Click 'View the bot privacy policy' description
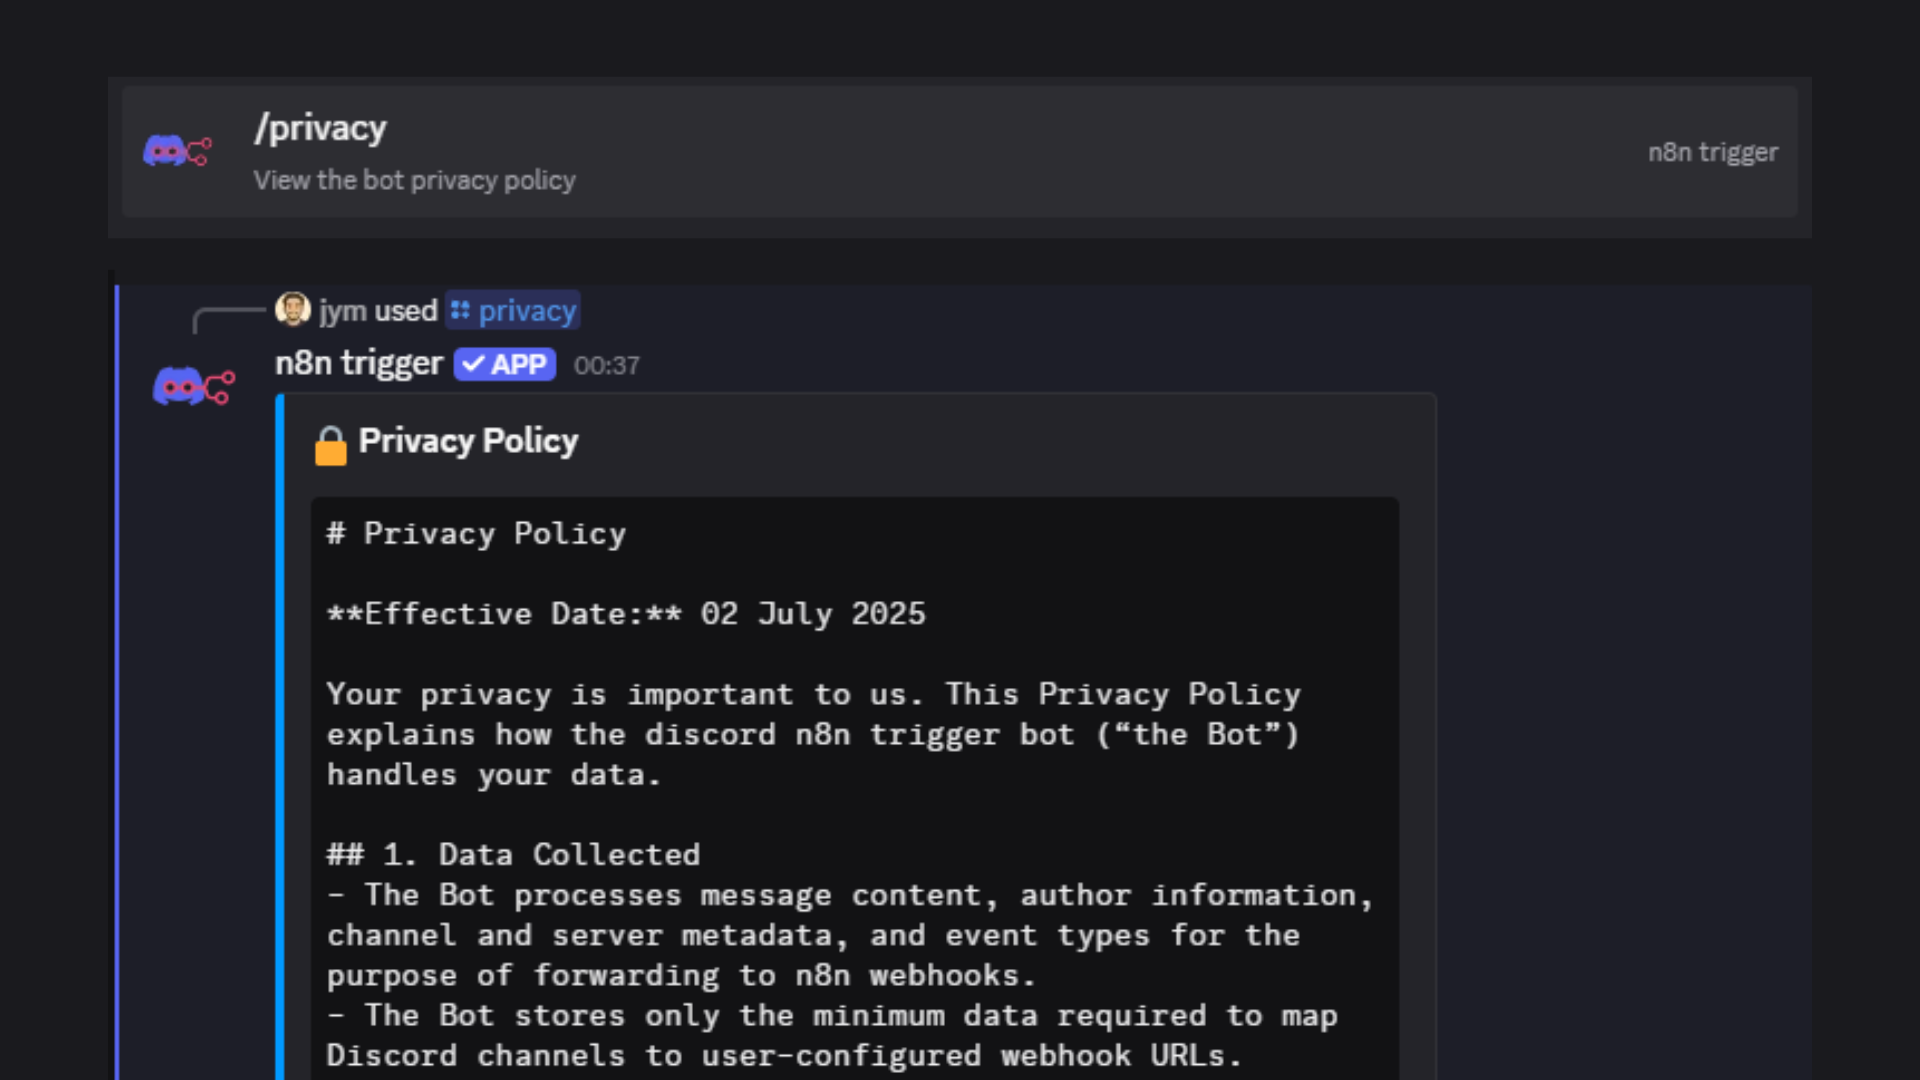 (414, 180)
